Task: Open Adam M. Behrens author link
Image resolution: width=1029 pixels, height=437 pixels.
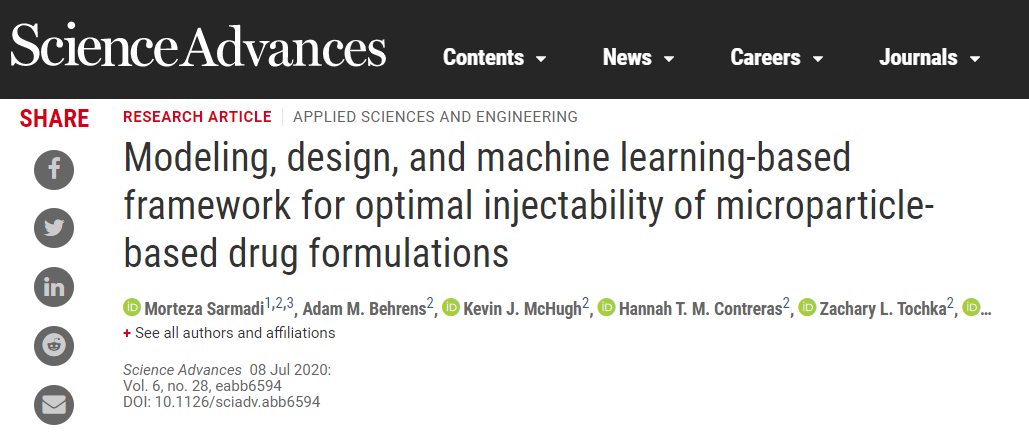Action: [364, 308]
